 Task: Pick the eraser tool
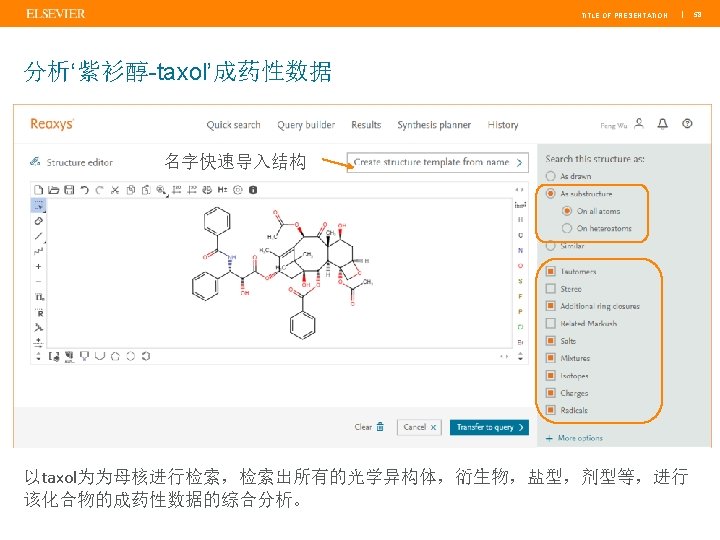(x=39, y=221)
